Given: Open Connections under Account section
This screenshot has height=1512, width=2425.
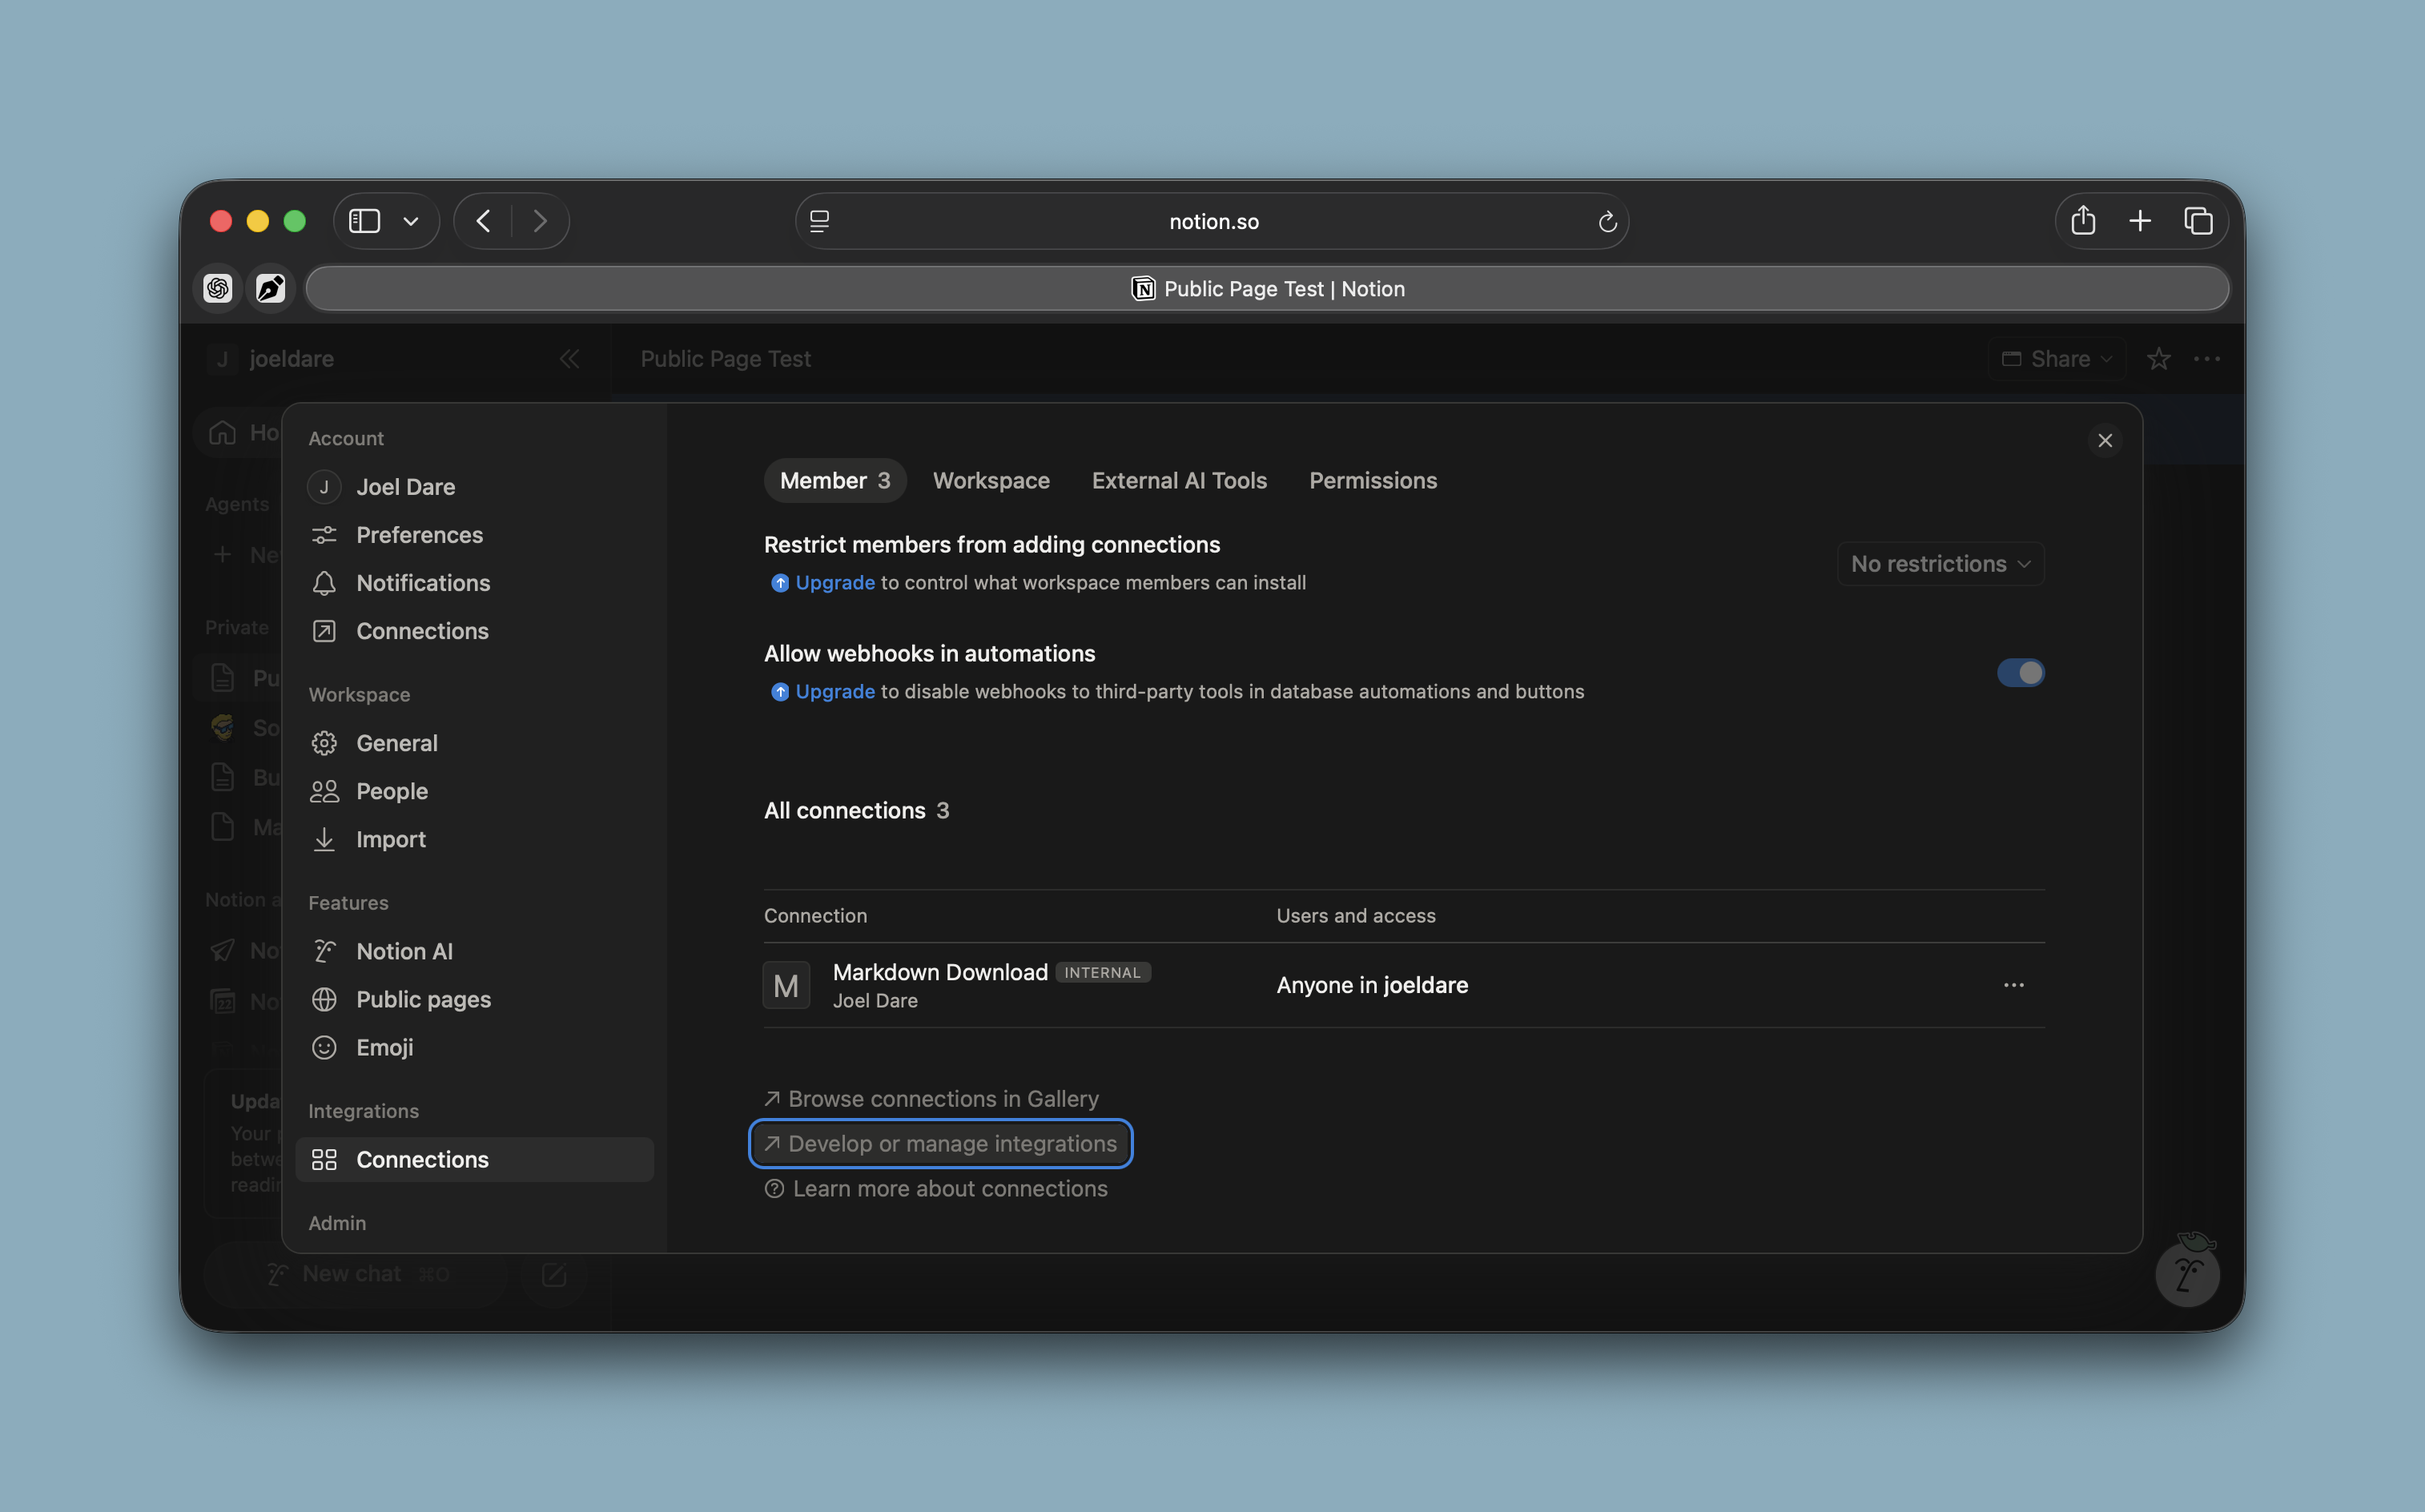Looking at the screenshot, I should (x=475, y=631).
